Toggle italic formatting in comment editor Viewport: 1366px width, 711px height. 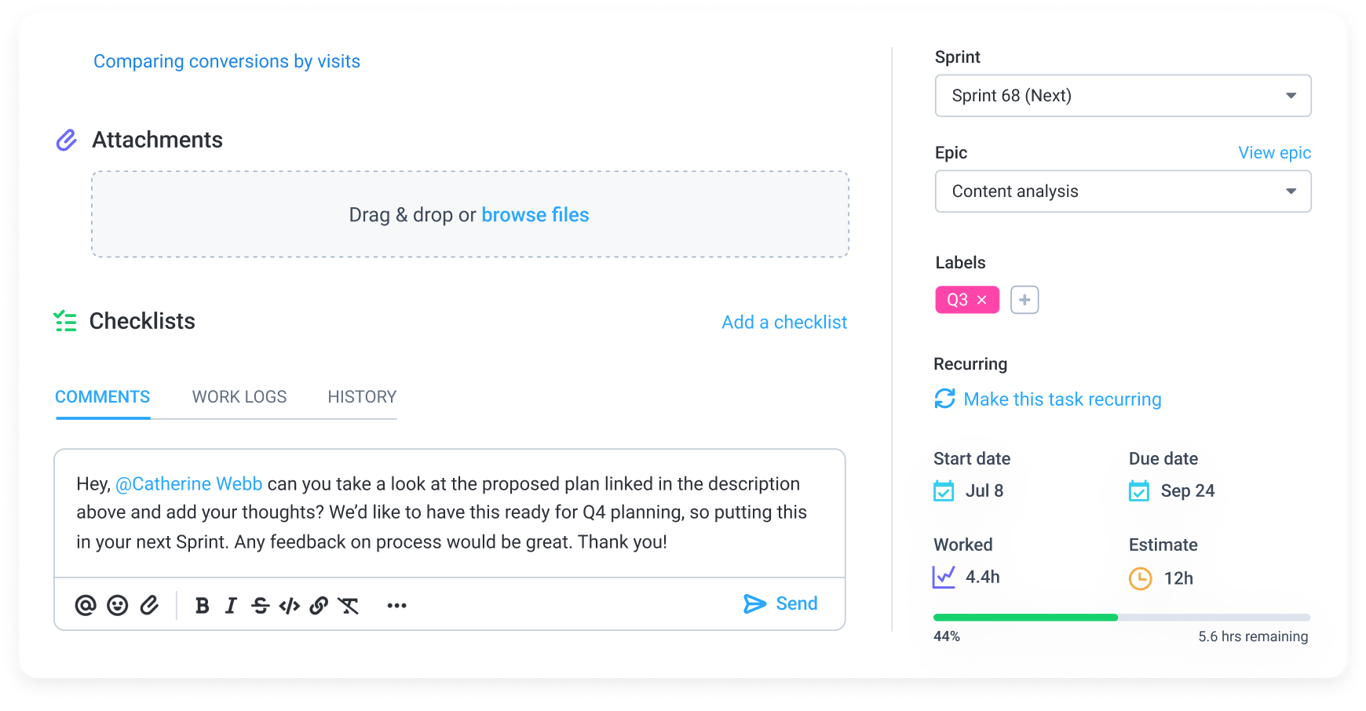pos(231,605)
